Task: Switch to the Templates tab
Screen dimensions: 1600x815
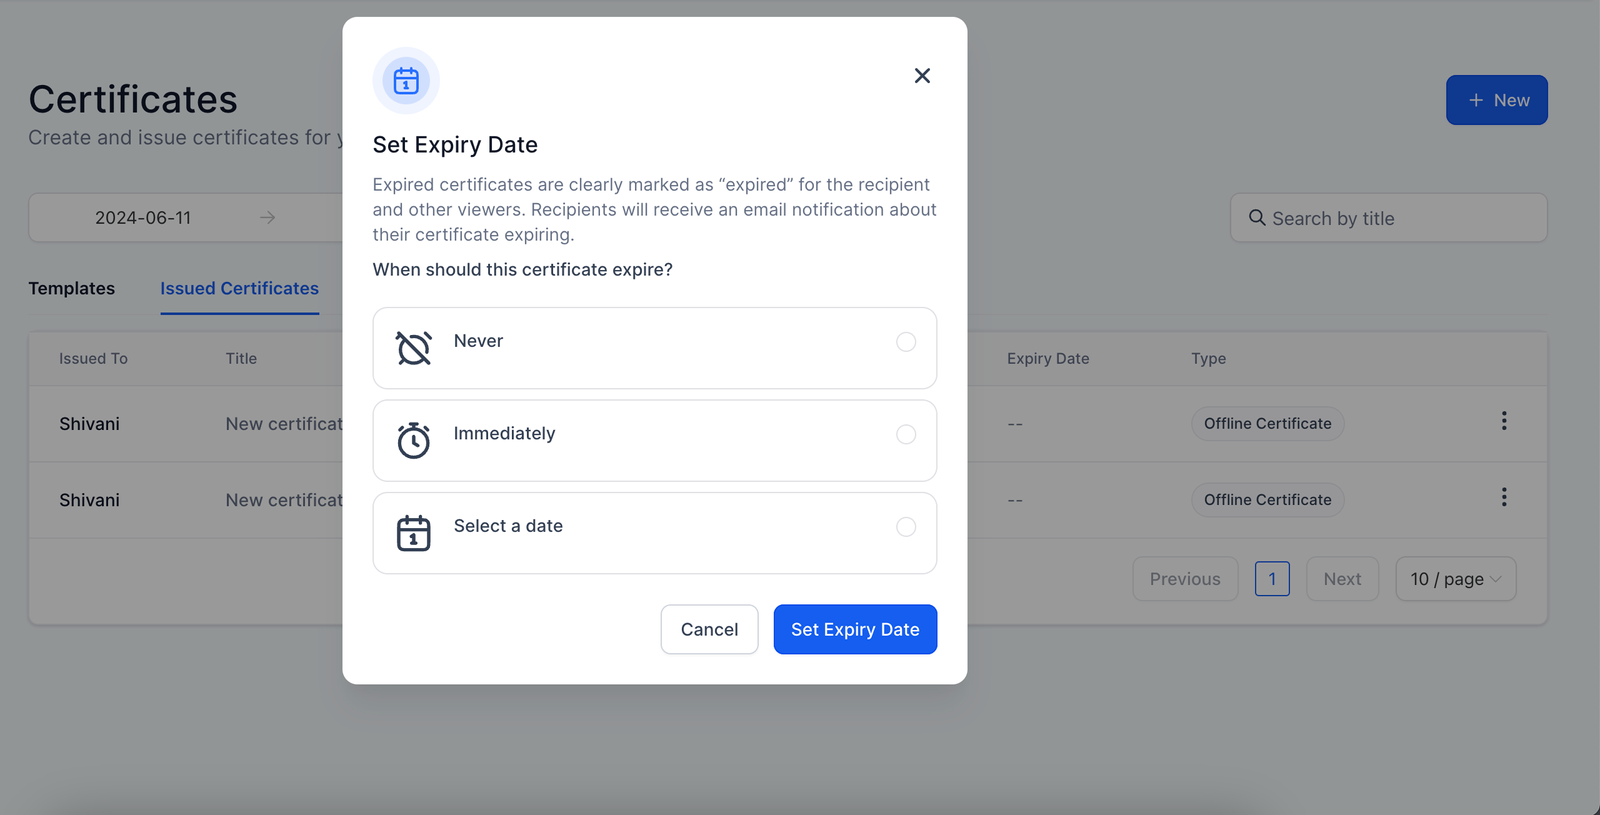Action: [72, 289]
